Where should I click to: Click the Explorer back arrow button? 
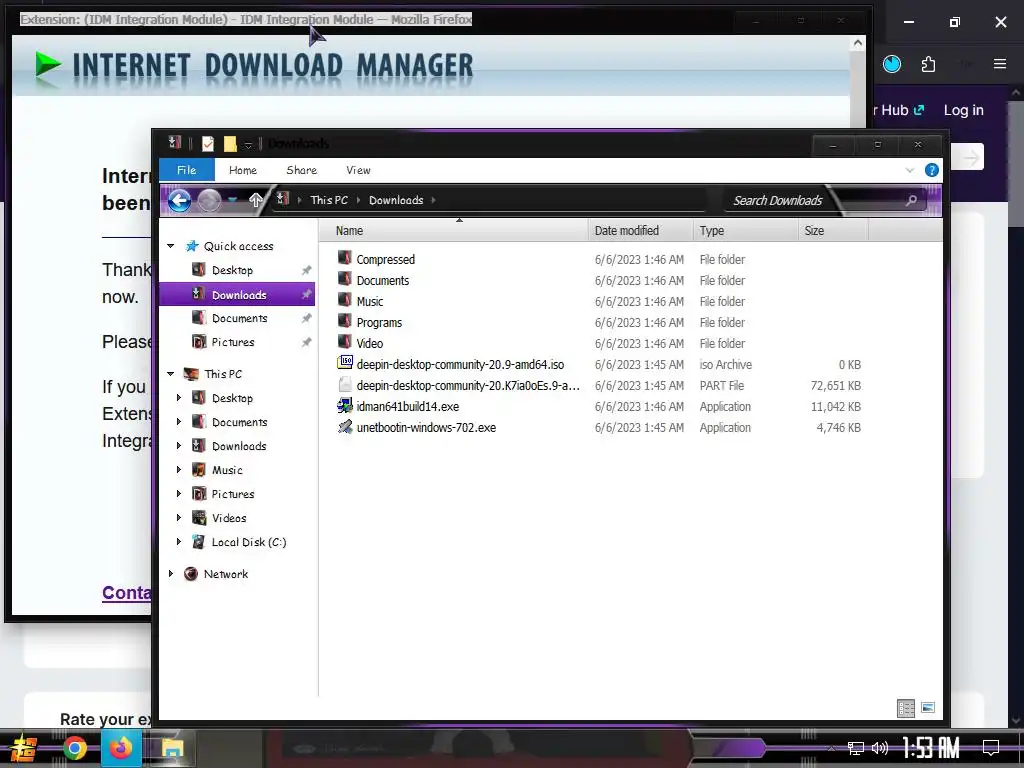180,200
